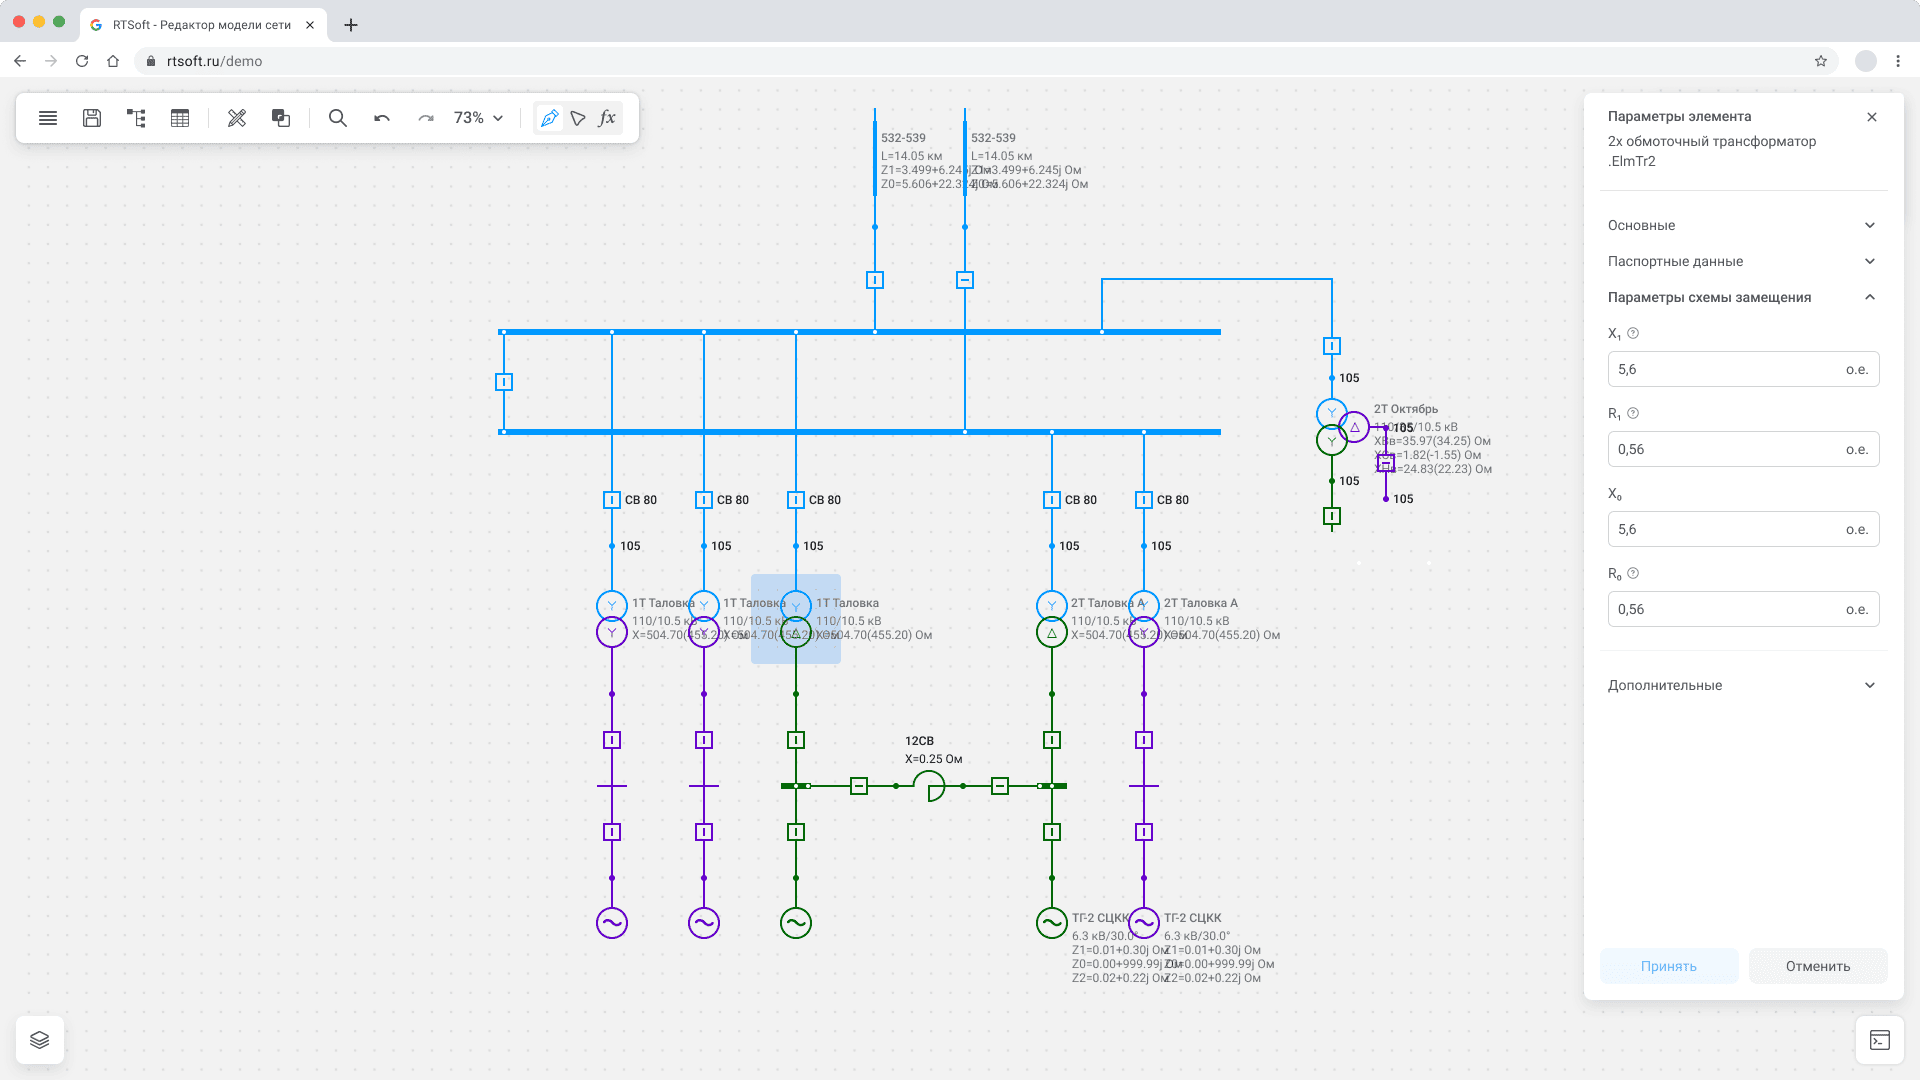The image size is (1920, 1080).
Task: Click the Отменить button
Action: click(x=1817, y=966)
